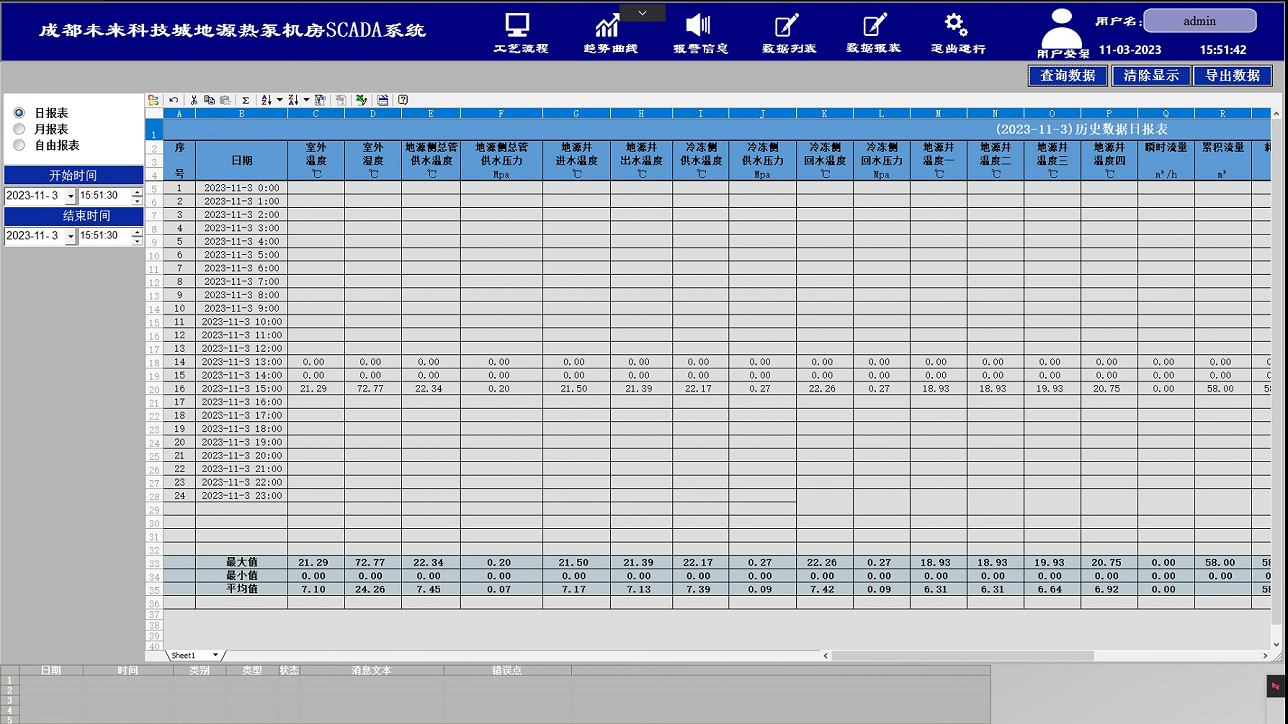Open the sheet tab dropdown arrow
This screenshot has height=724, width=1288.
(215, 656)
